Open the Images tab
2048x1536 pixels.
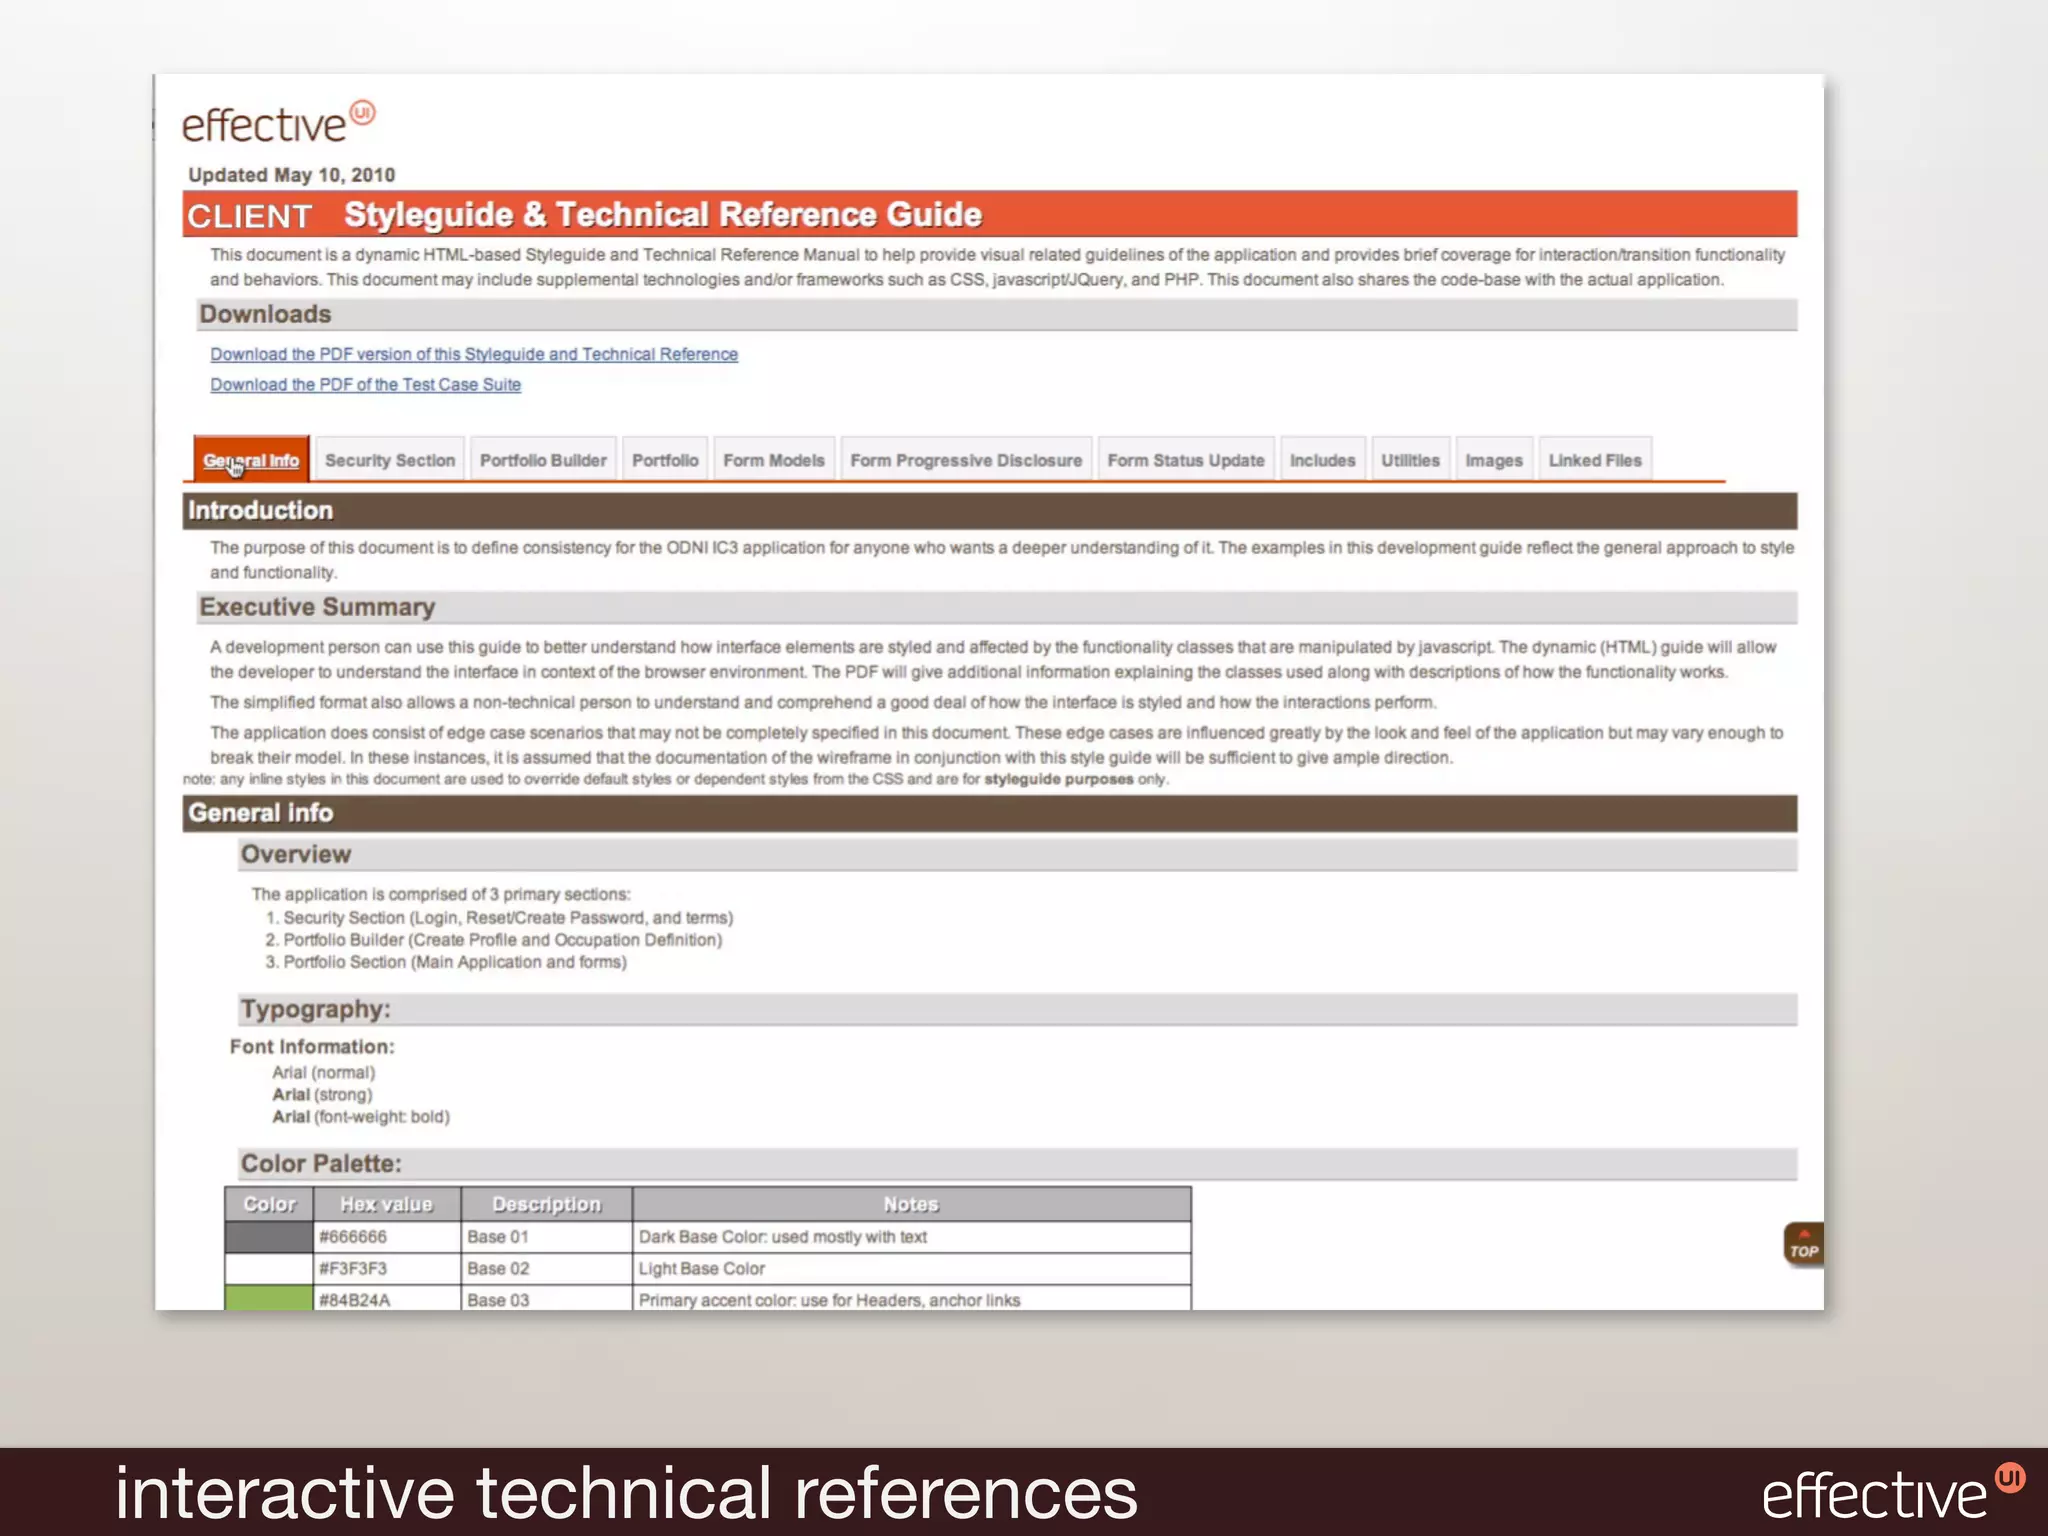pyautogui.click(x=1494, y=460)
